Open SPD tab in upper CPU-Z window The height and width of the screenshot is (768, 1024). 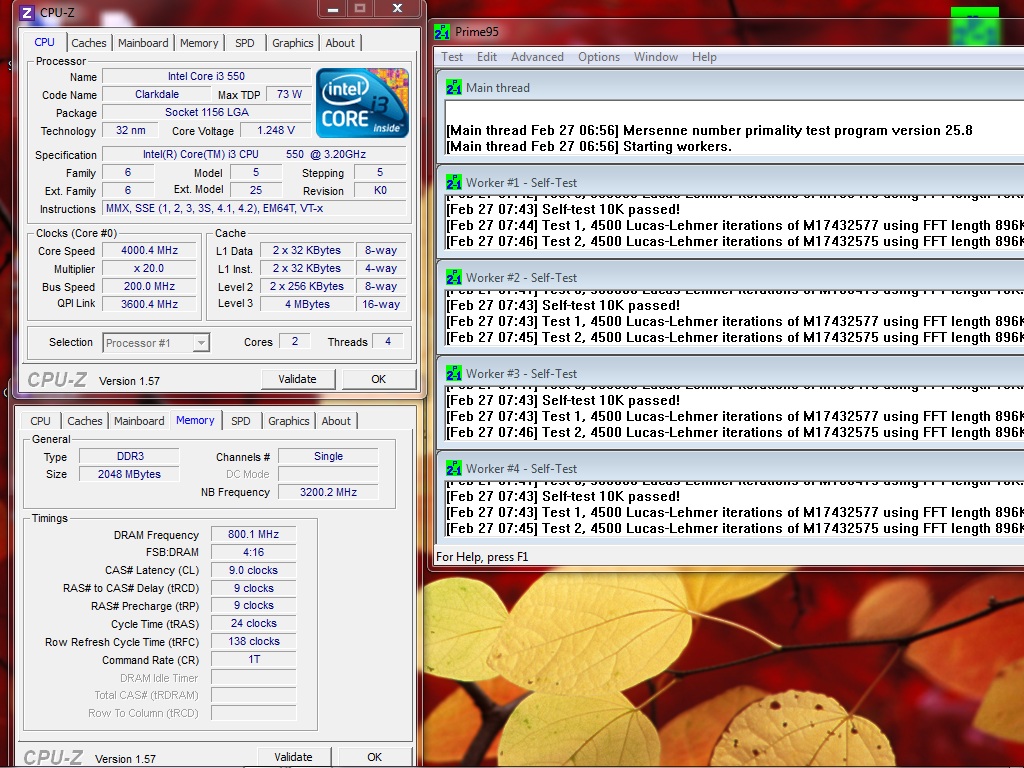click(245, 43)
